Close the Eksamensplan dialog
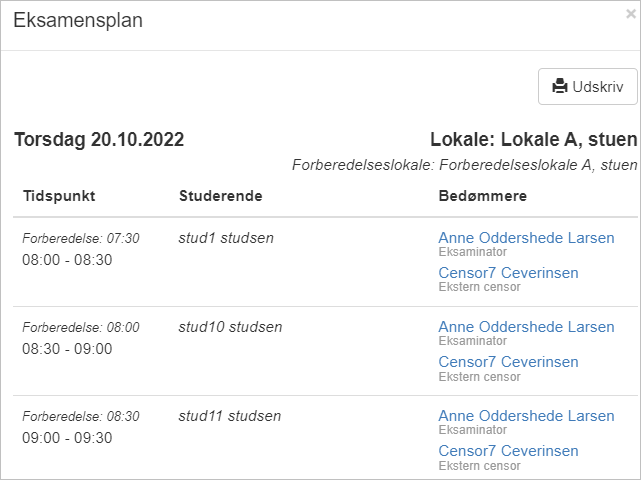Screen dimensions: 641x480 point(631,14)
